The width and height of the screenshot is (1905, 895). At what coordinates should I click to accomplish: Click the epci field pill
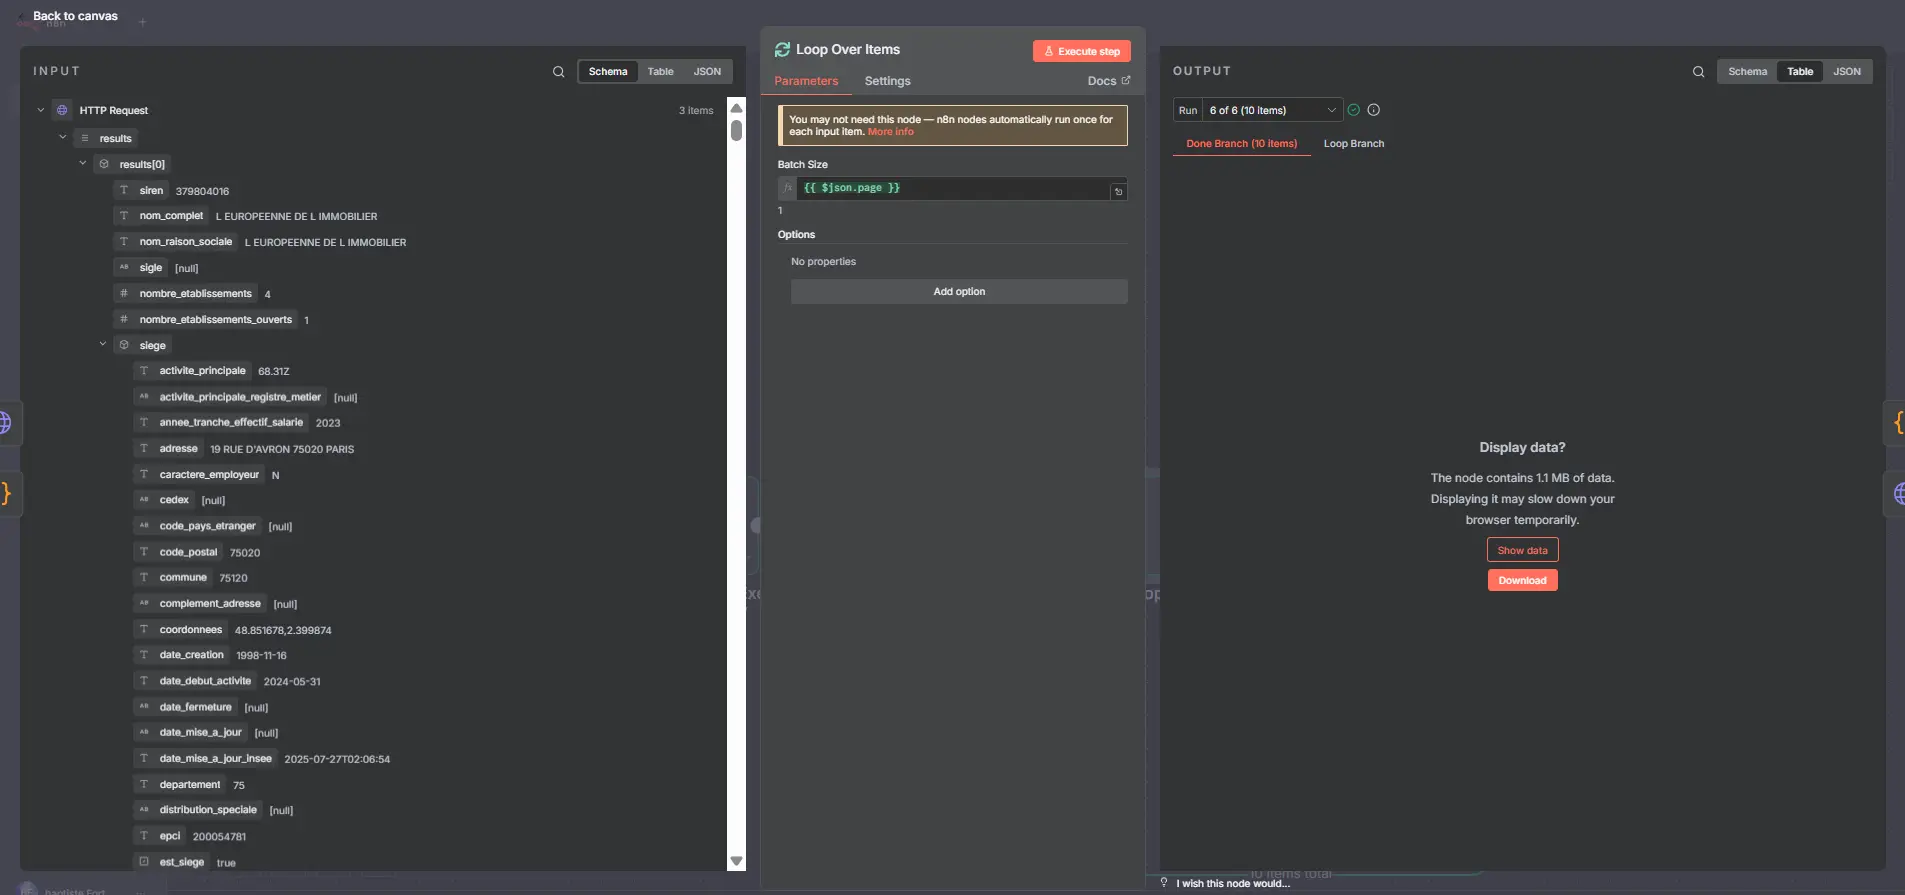pos(159,836)
